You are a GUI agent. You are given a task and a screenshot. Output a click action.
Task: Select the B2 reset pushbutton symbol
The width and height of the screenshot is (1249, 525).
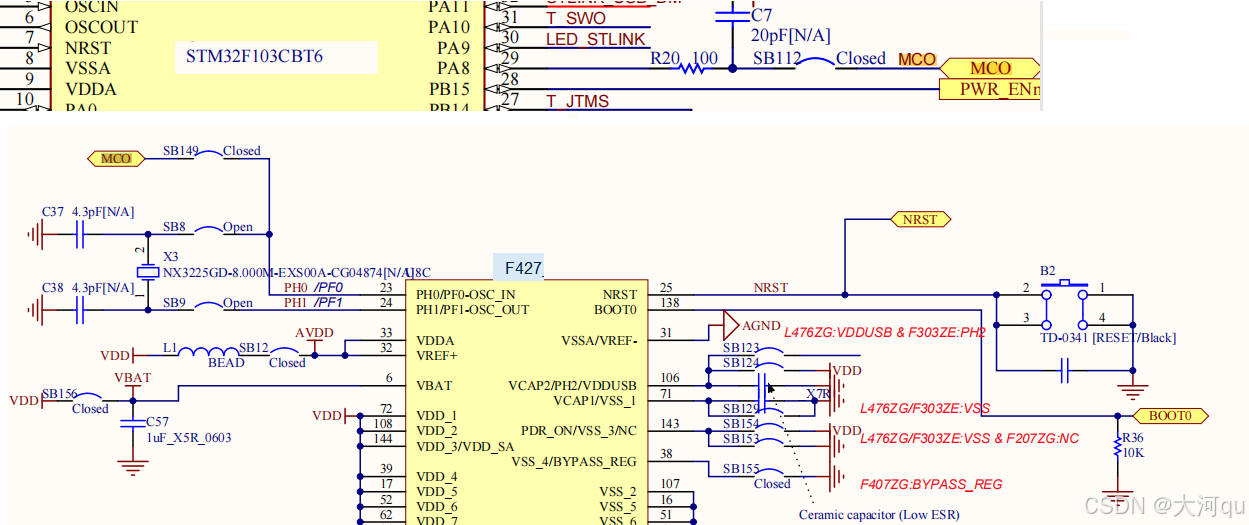[x=1064, y=304]
